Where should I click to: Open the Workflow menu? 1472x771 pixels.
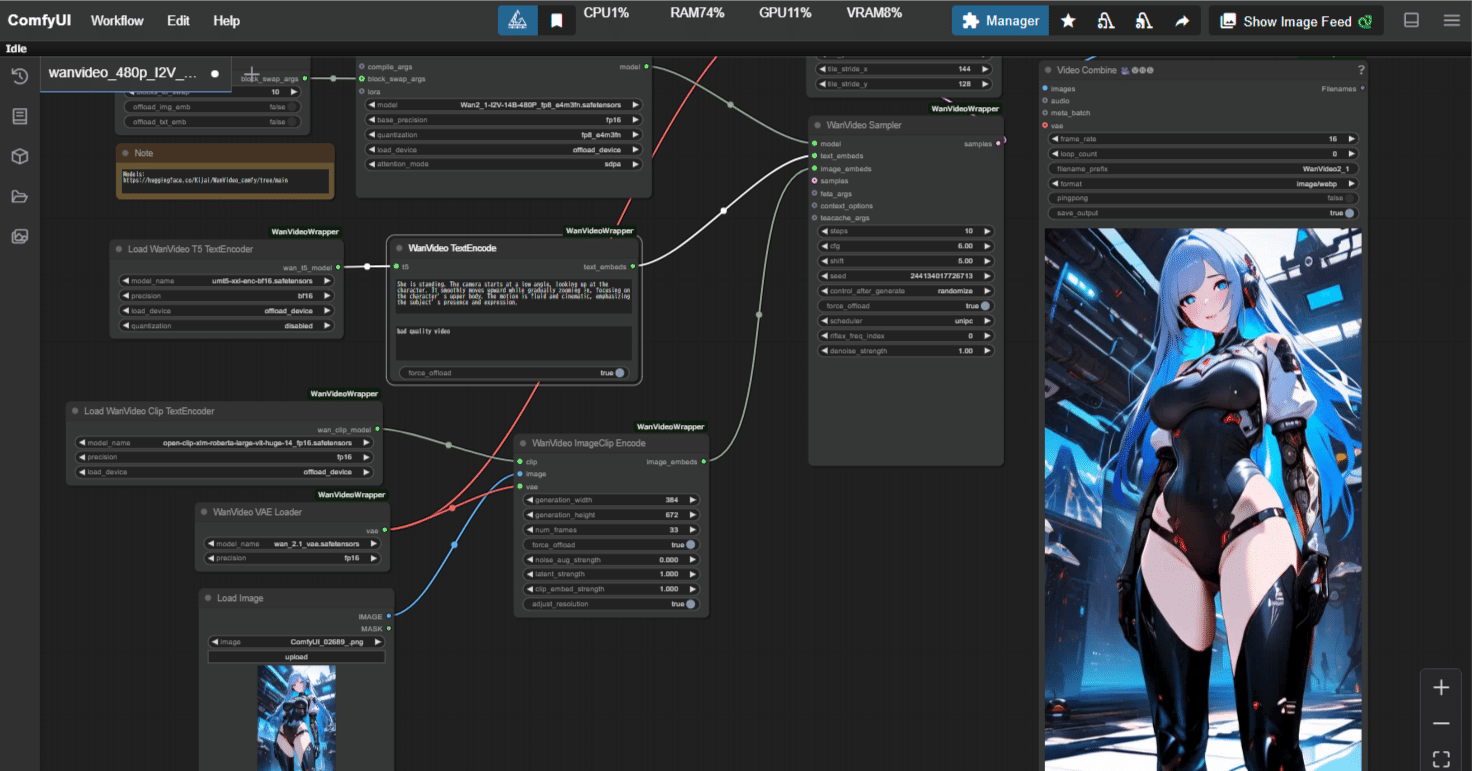point(117,20)
